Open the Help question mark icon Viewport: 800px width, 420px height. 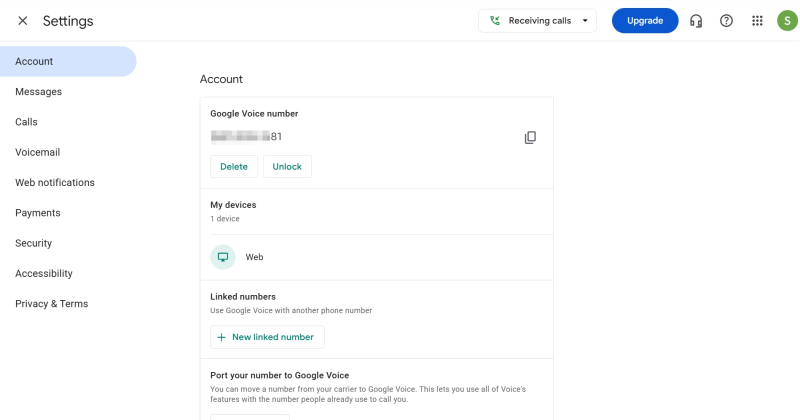pos(727,21)
